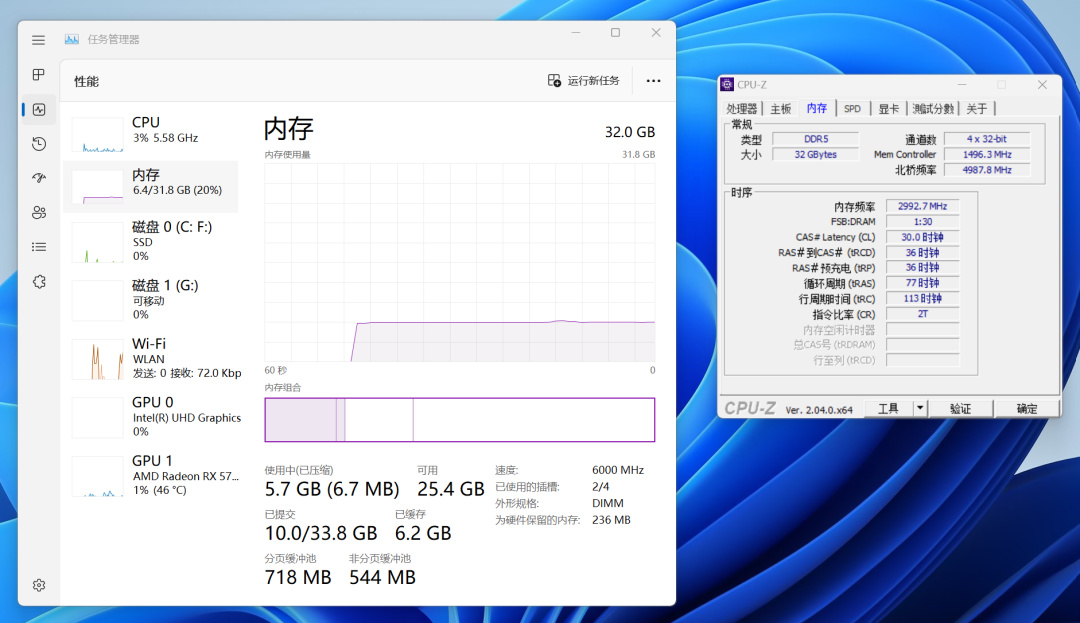The image size is (1080, 623).
Task: Expand the 工具 dropdown arrow in CPU-Z
Action: (x=920, y=409)
